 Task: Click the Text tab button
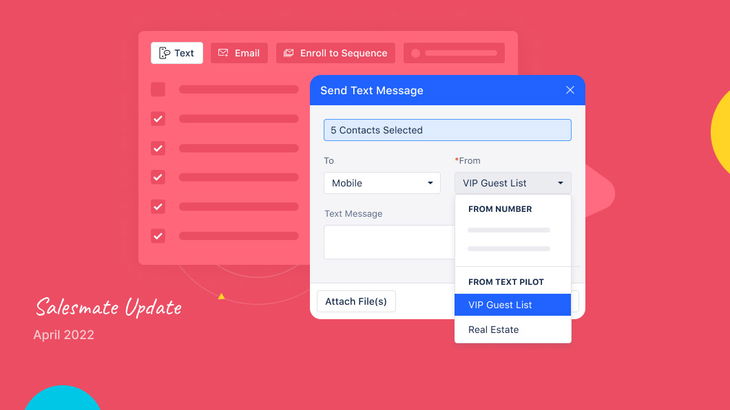[176, 53]
